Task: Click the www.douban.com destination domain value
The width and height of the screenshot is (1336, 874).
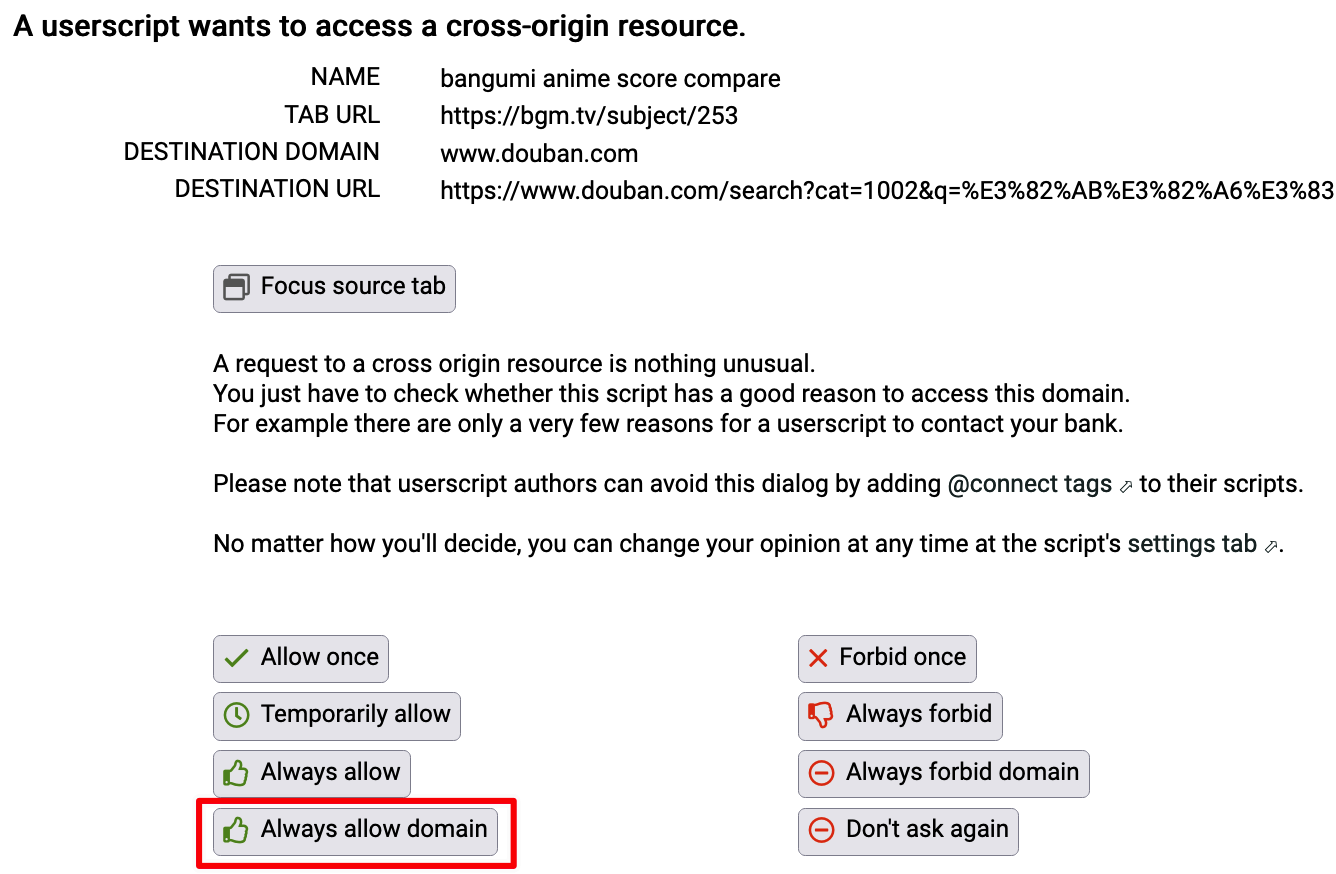Action: pos(538,153)
